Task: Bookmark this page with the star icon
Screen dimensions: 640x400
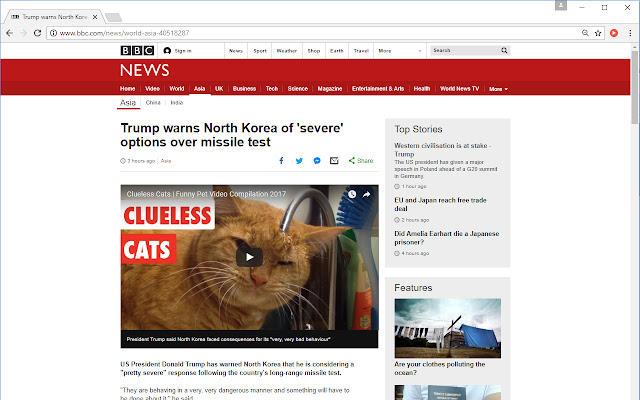Action: click(x=598, y=33)
